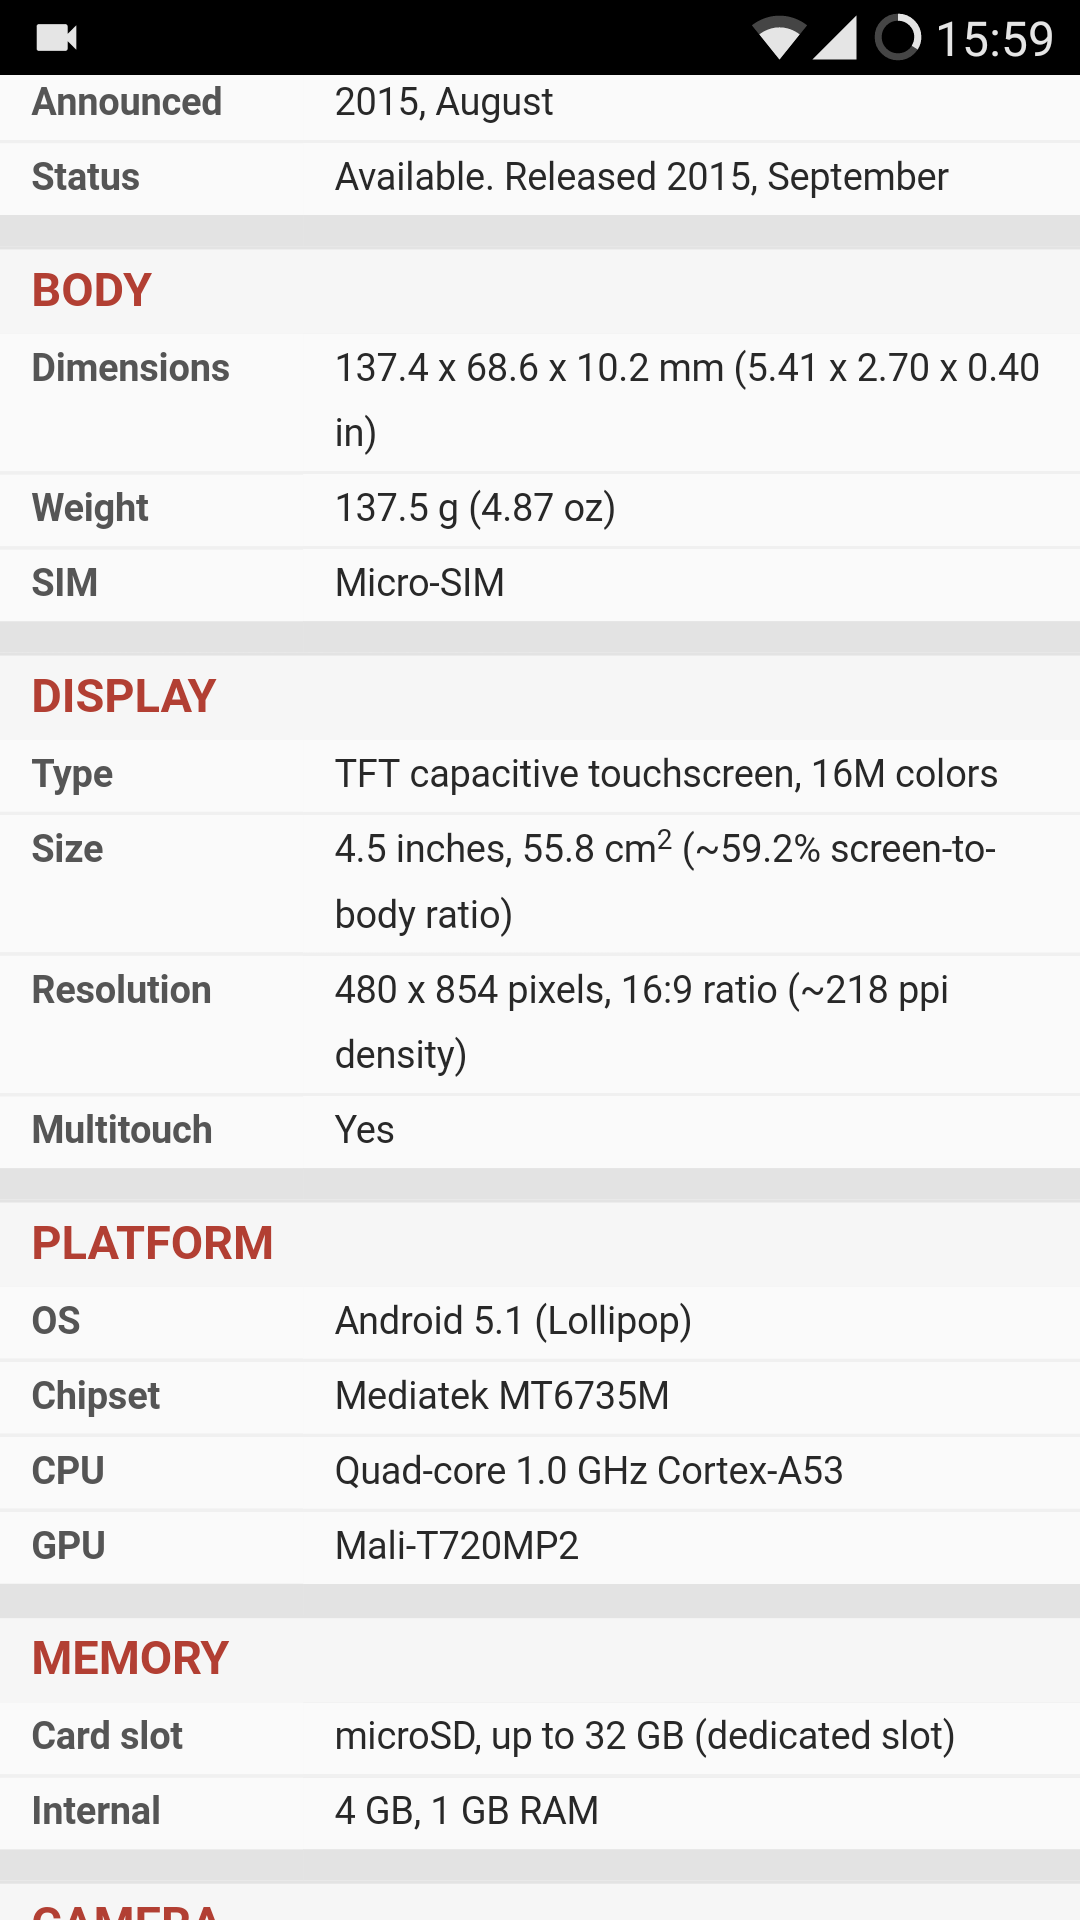Viewport: 1080px width, 1920px height.
Task: Tap the 4 GB, 1 GB RAM value
Action: [x=467, y=1811]
